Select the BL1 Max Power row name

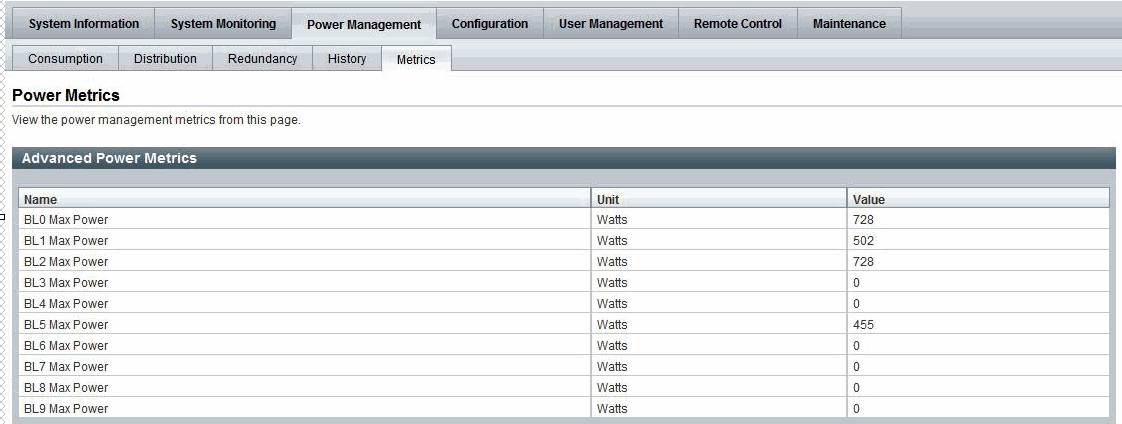tap(66, 240)
